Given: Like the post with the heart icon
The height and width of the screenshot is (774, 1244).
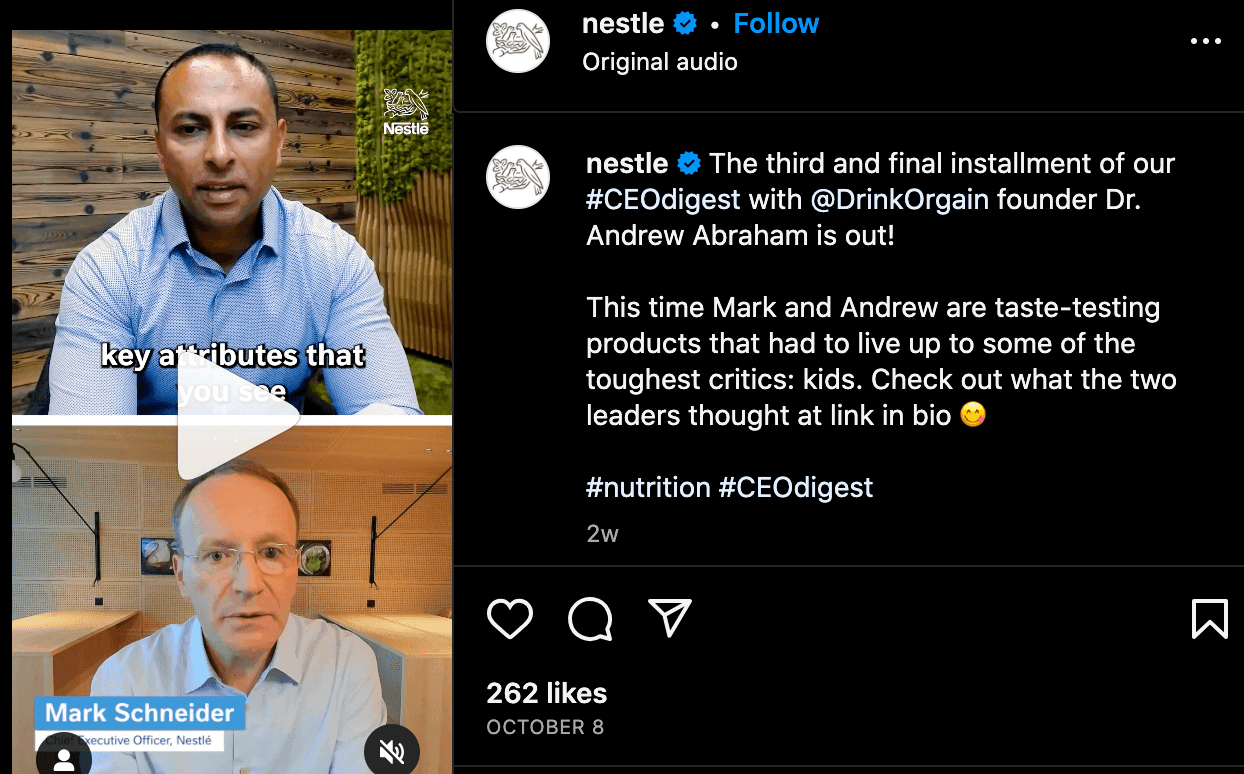Looking at the screenshot, I should [x=510, y=619].
